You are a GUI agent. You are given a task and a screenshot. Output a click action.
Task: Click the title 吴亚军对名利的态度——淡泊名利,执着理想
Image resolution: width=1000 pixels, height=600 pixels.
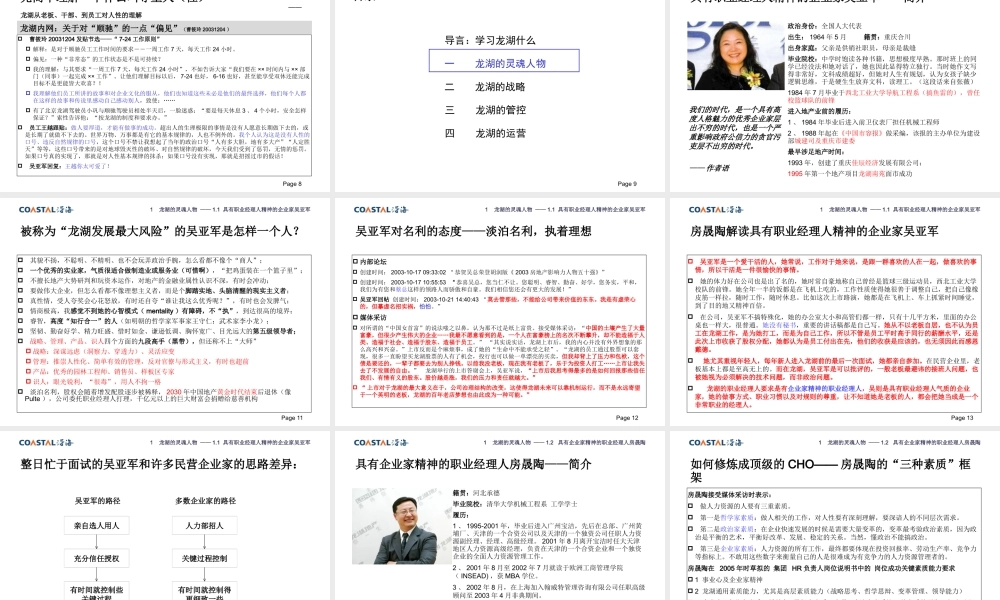tap(473, 231)
